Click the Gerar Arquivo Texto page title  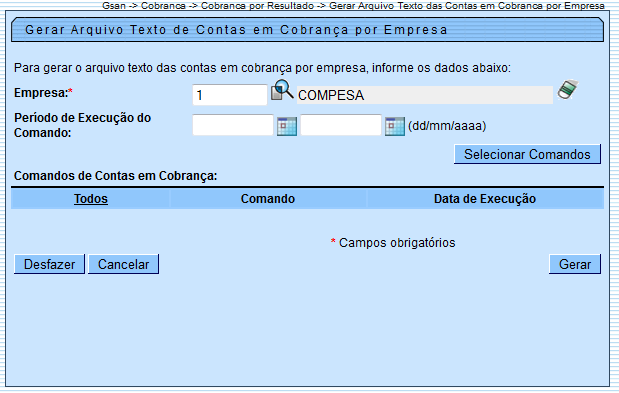(x=236, y=30)
